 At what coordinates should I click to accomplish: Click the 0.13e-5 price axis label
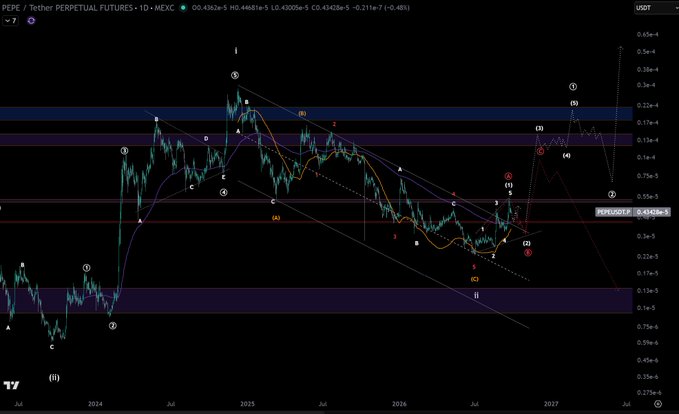(647, 291)
